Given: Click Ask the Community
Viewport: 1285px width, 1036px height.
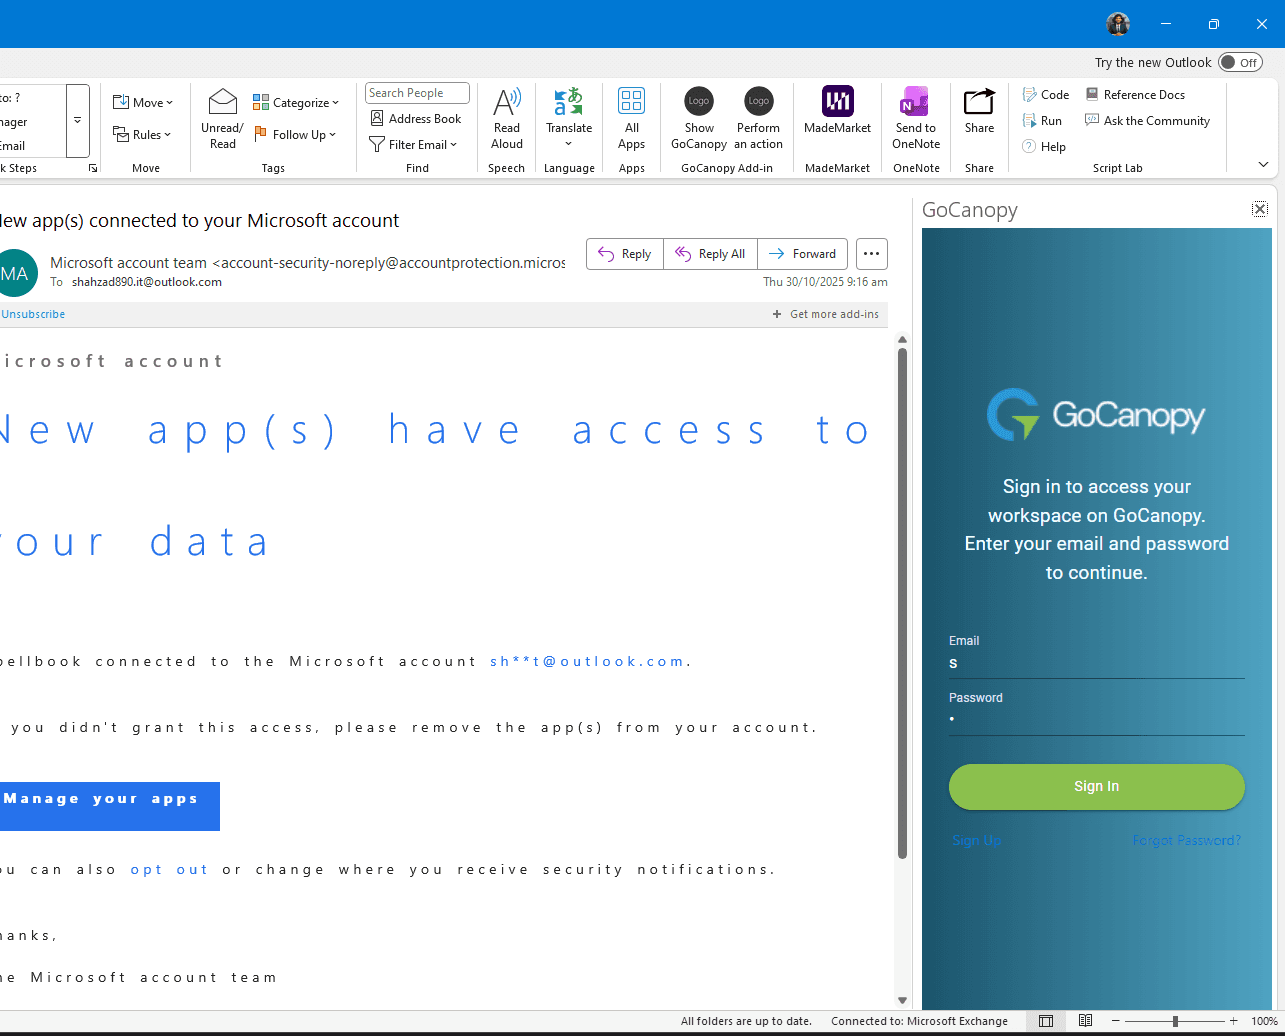Looking at the screenshot, I should point(1147,120).
